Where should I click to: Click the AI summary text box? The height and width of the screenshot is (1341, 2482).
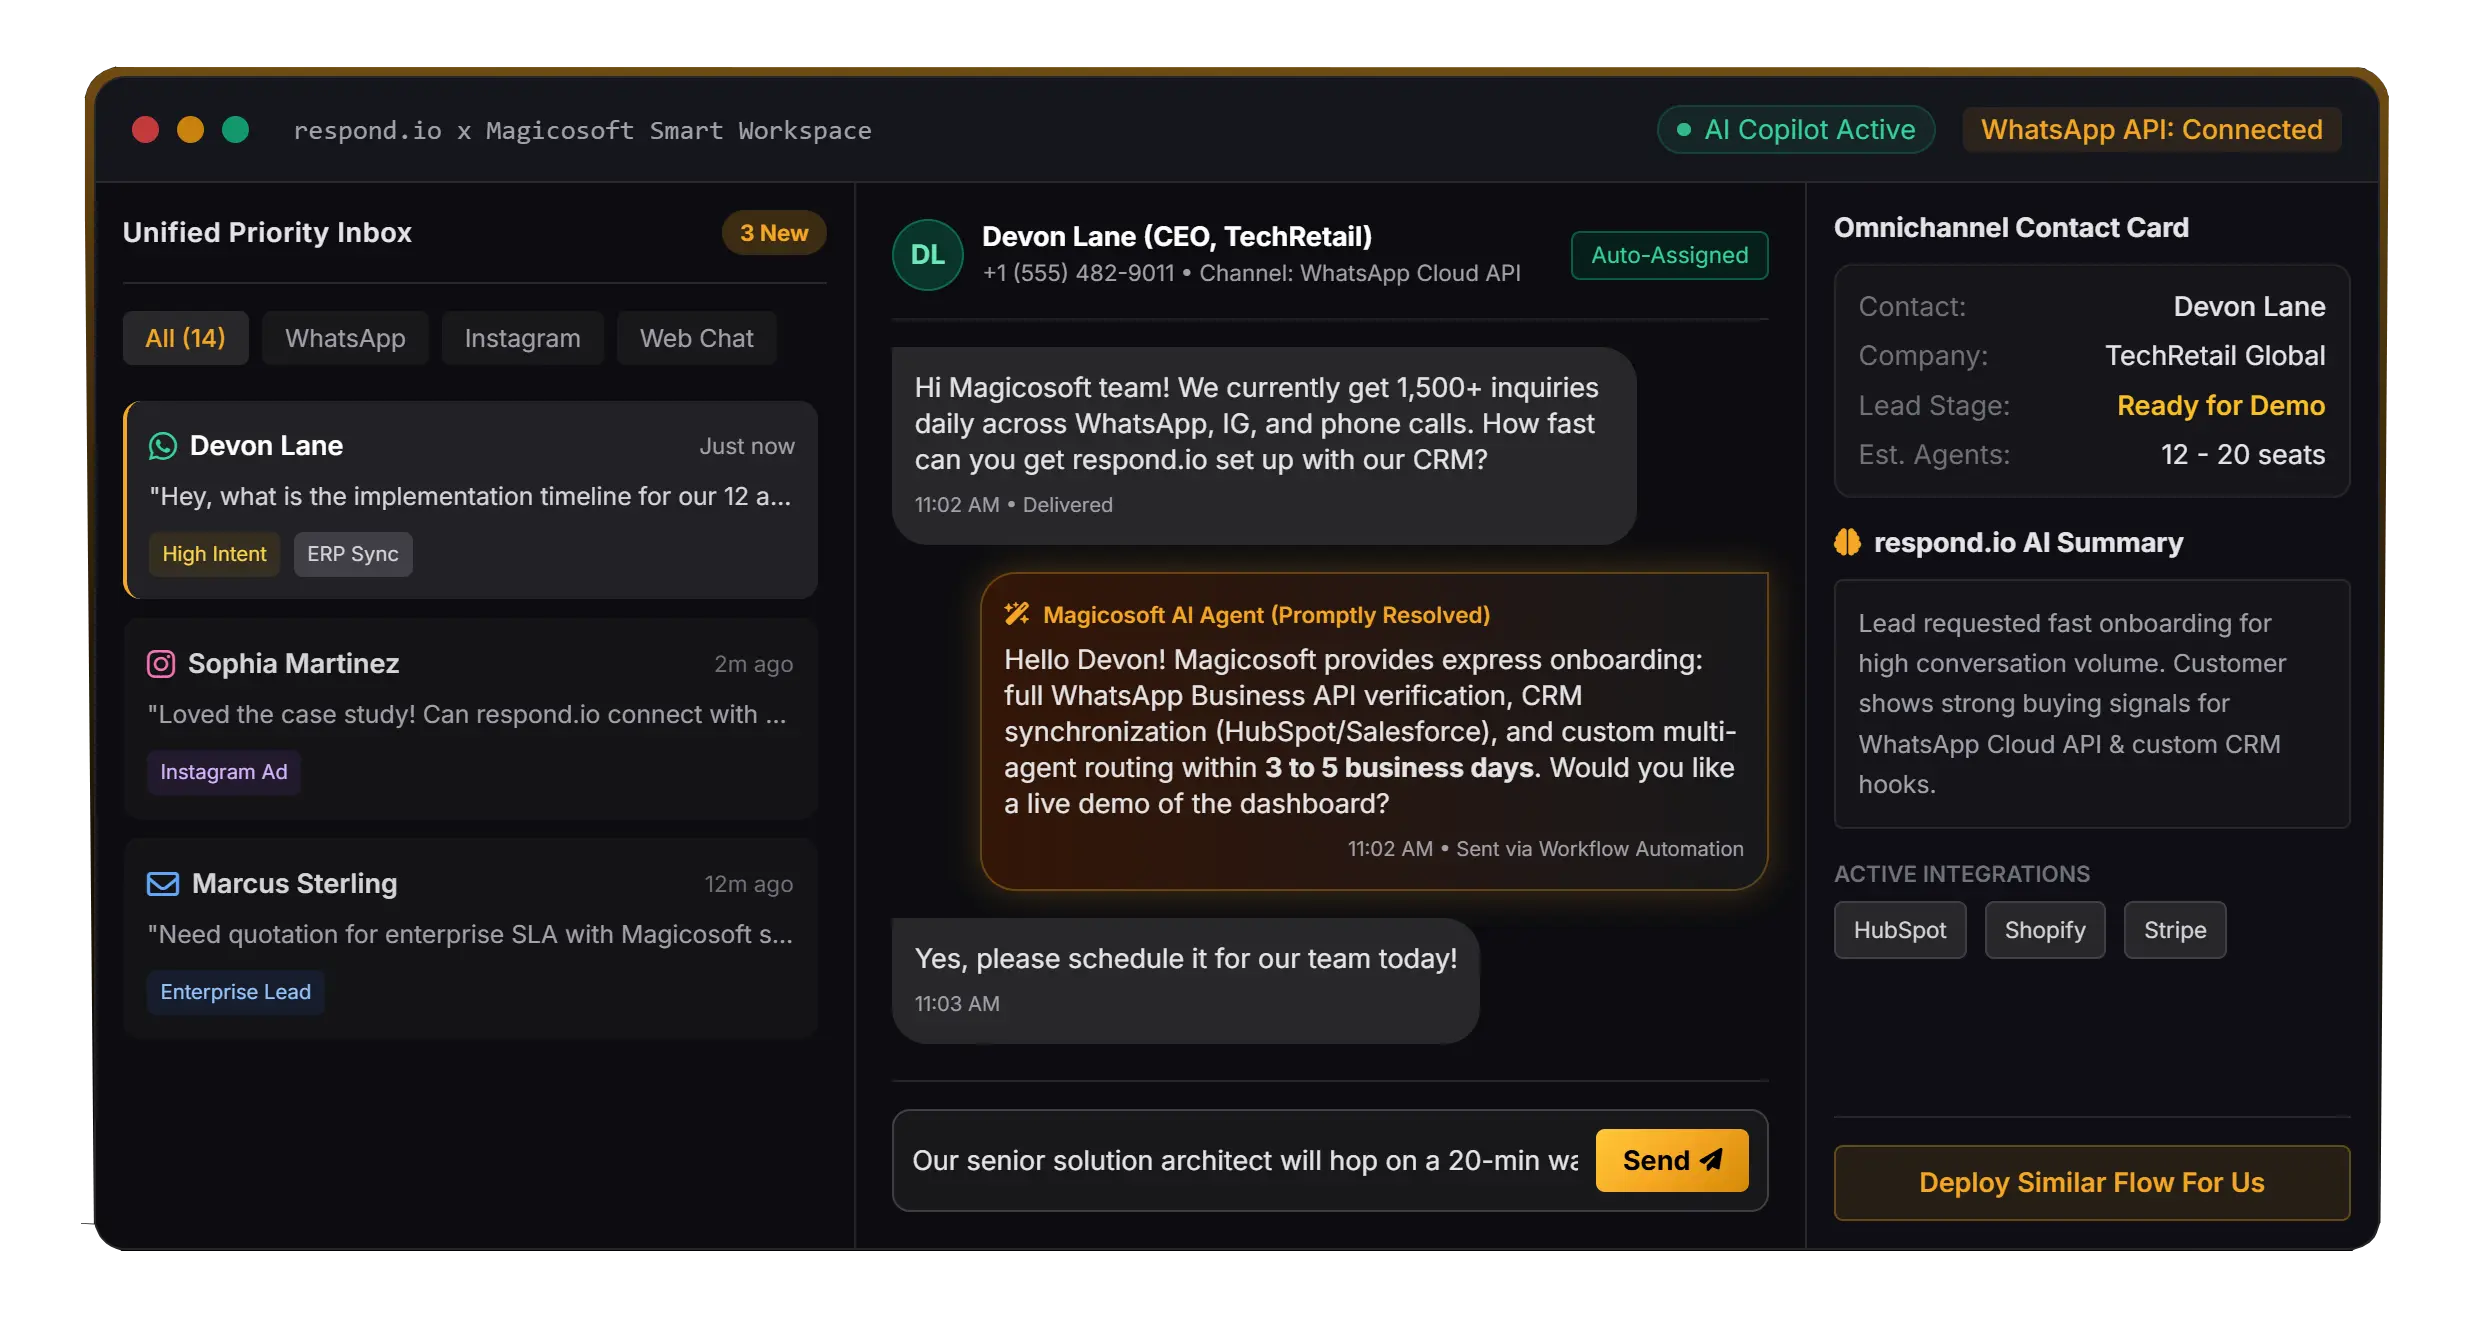pyautogui.click(x=2091, y=703)
